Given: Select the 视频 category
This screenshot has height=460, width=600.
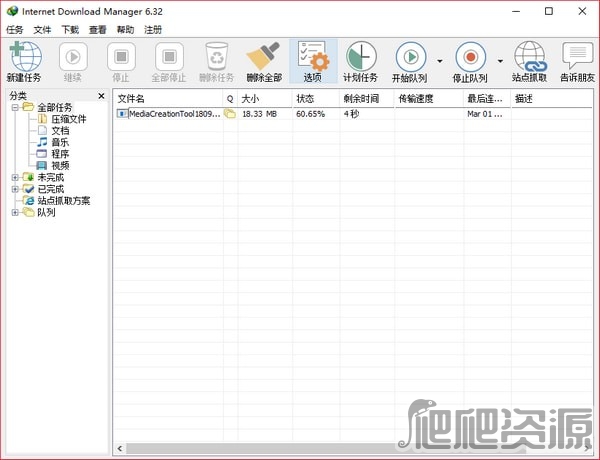Looking at the screenshot, I should 60,166.
